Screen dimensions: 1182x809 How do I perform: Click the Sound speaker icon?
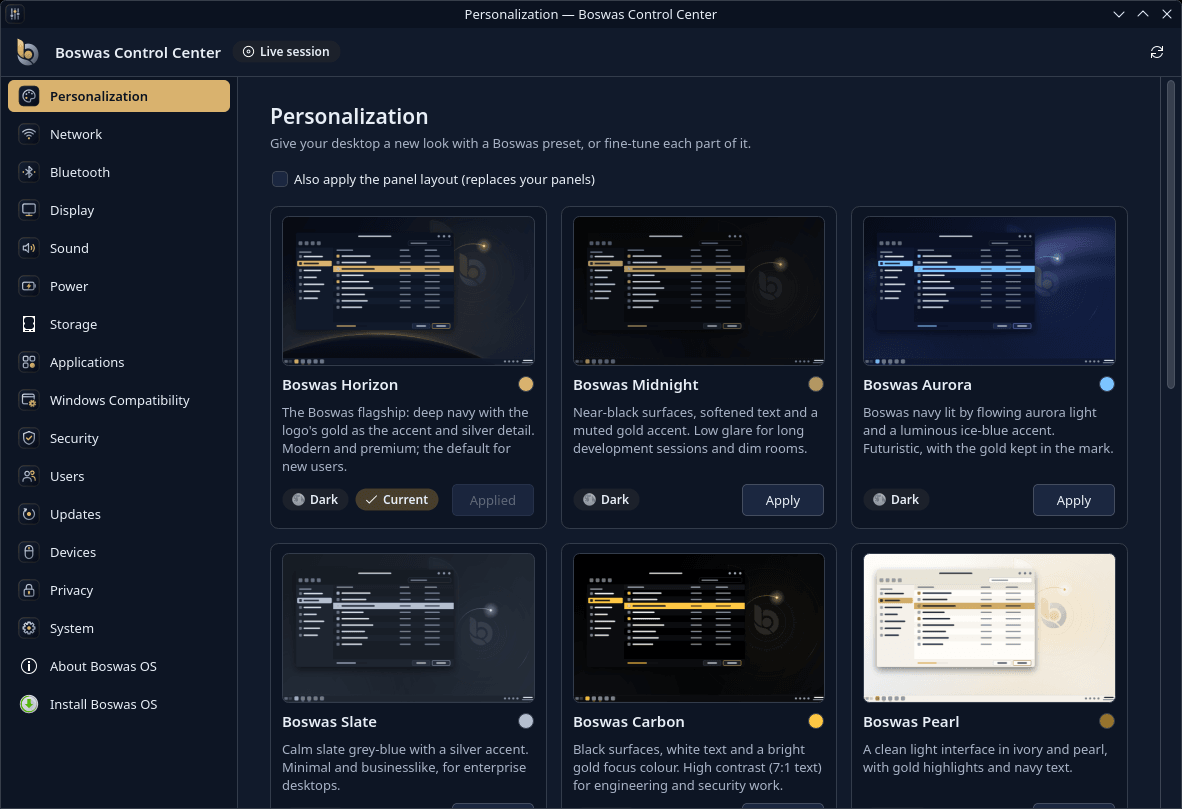(29, 248)
